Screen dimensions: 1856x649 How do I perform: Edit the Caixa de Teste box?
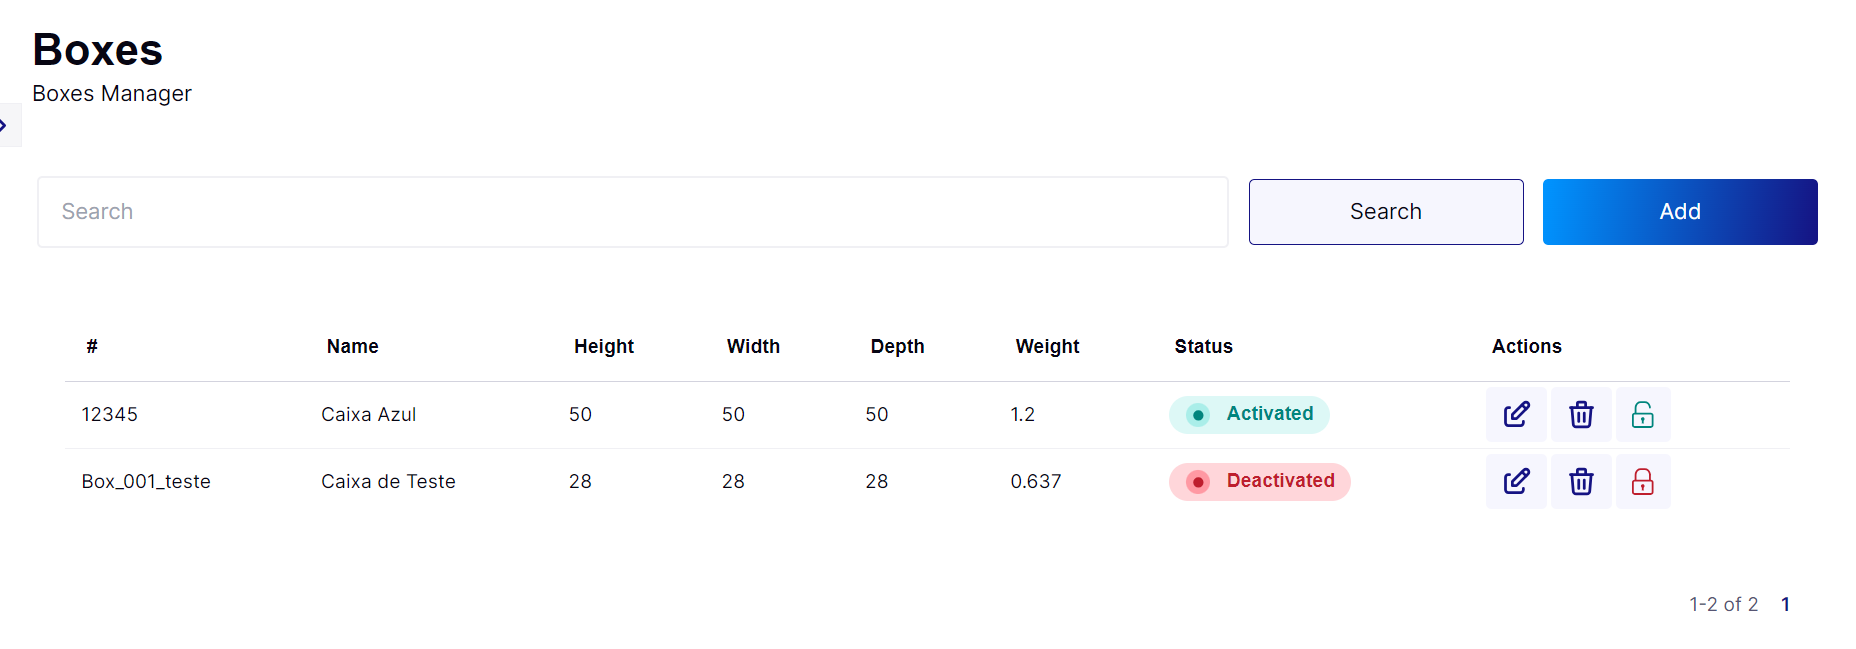1516,481
